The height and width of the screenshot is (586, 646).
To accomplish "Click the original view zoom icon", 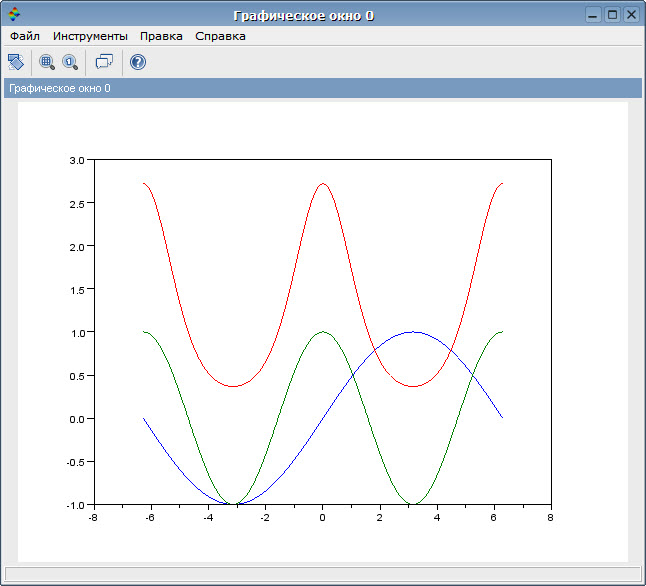I will click(x=70, y=62).
